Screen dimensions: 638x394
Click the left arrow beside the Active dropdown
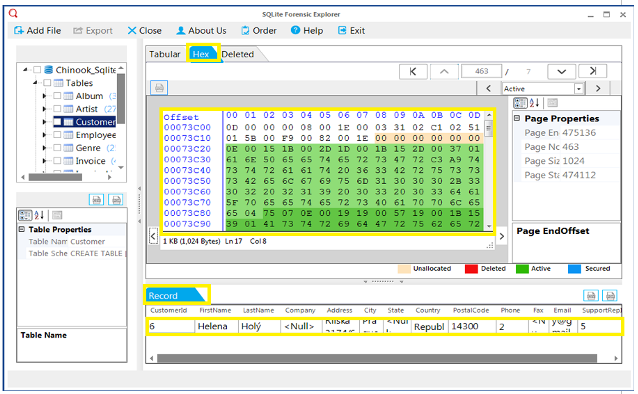coord(489,88)
